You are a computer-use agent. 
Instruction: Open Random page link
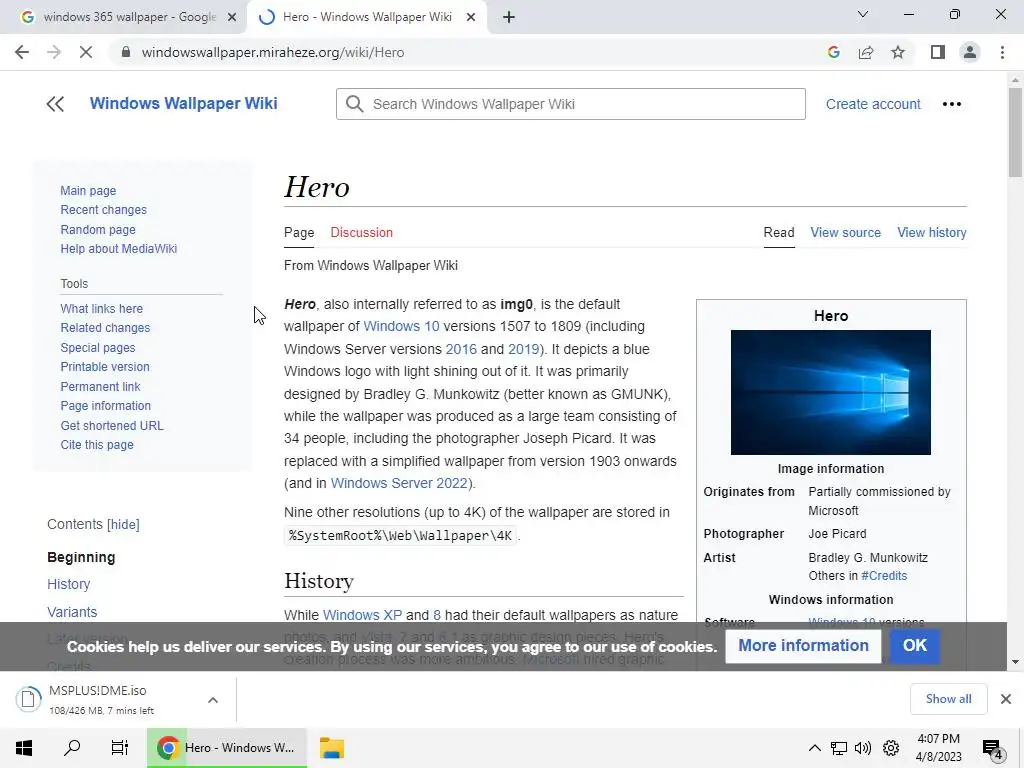(98, 229)
